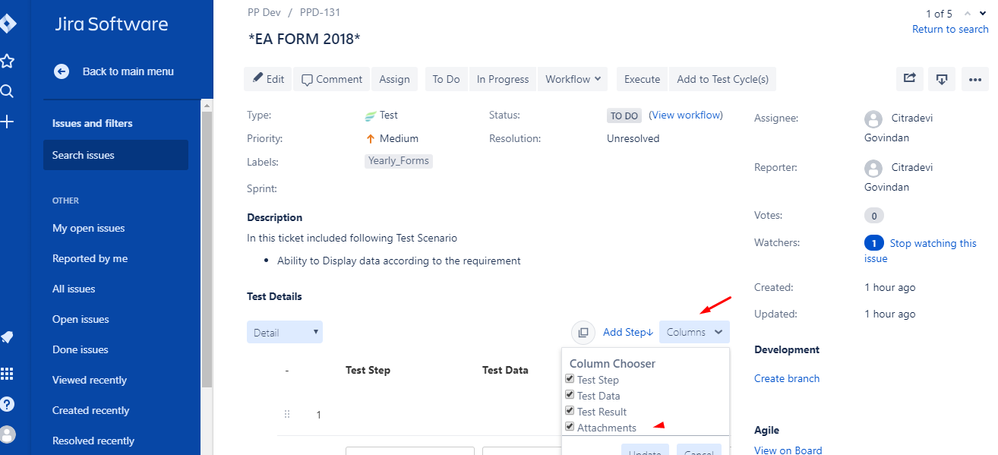Viewport: 998px width, 455px height.
Task: Click the To Do status button
Action: tap(446, 79)
